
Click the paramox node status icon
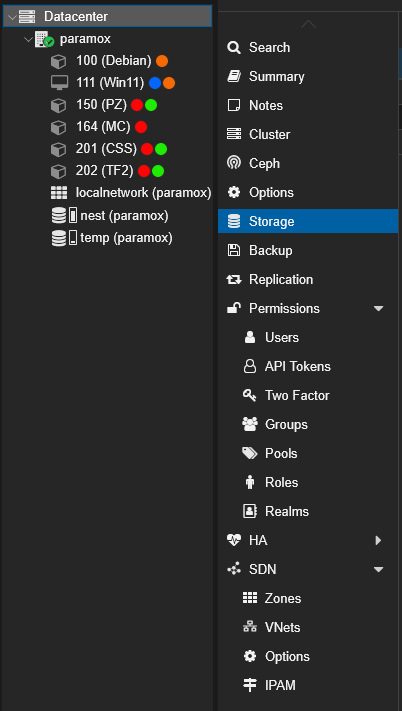(44, 39)
